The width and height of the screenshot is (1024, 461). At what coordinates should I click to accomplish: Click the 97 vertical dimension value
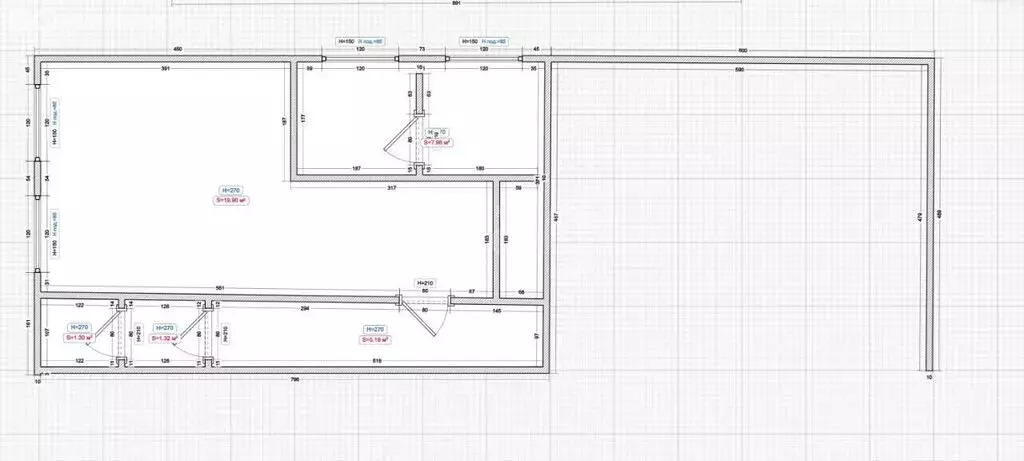click(537, 336)
